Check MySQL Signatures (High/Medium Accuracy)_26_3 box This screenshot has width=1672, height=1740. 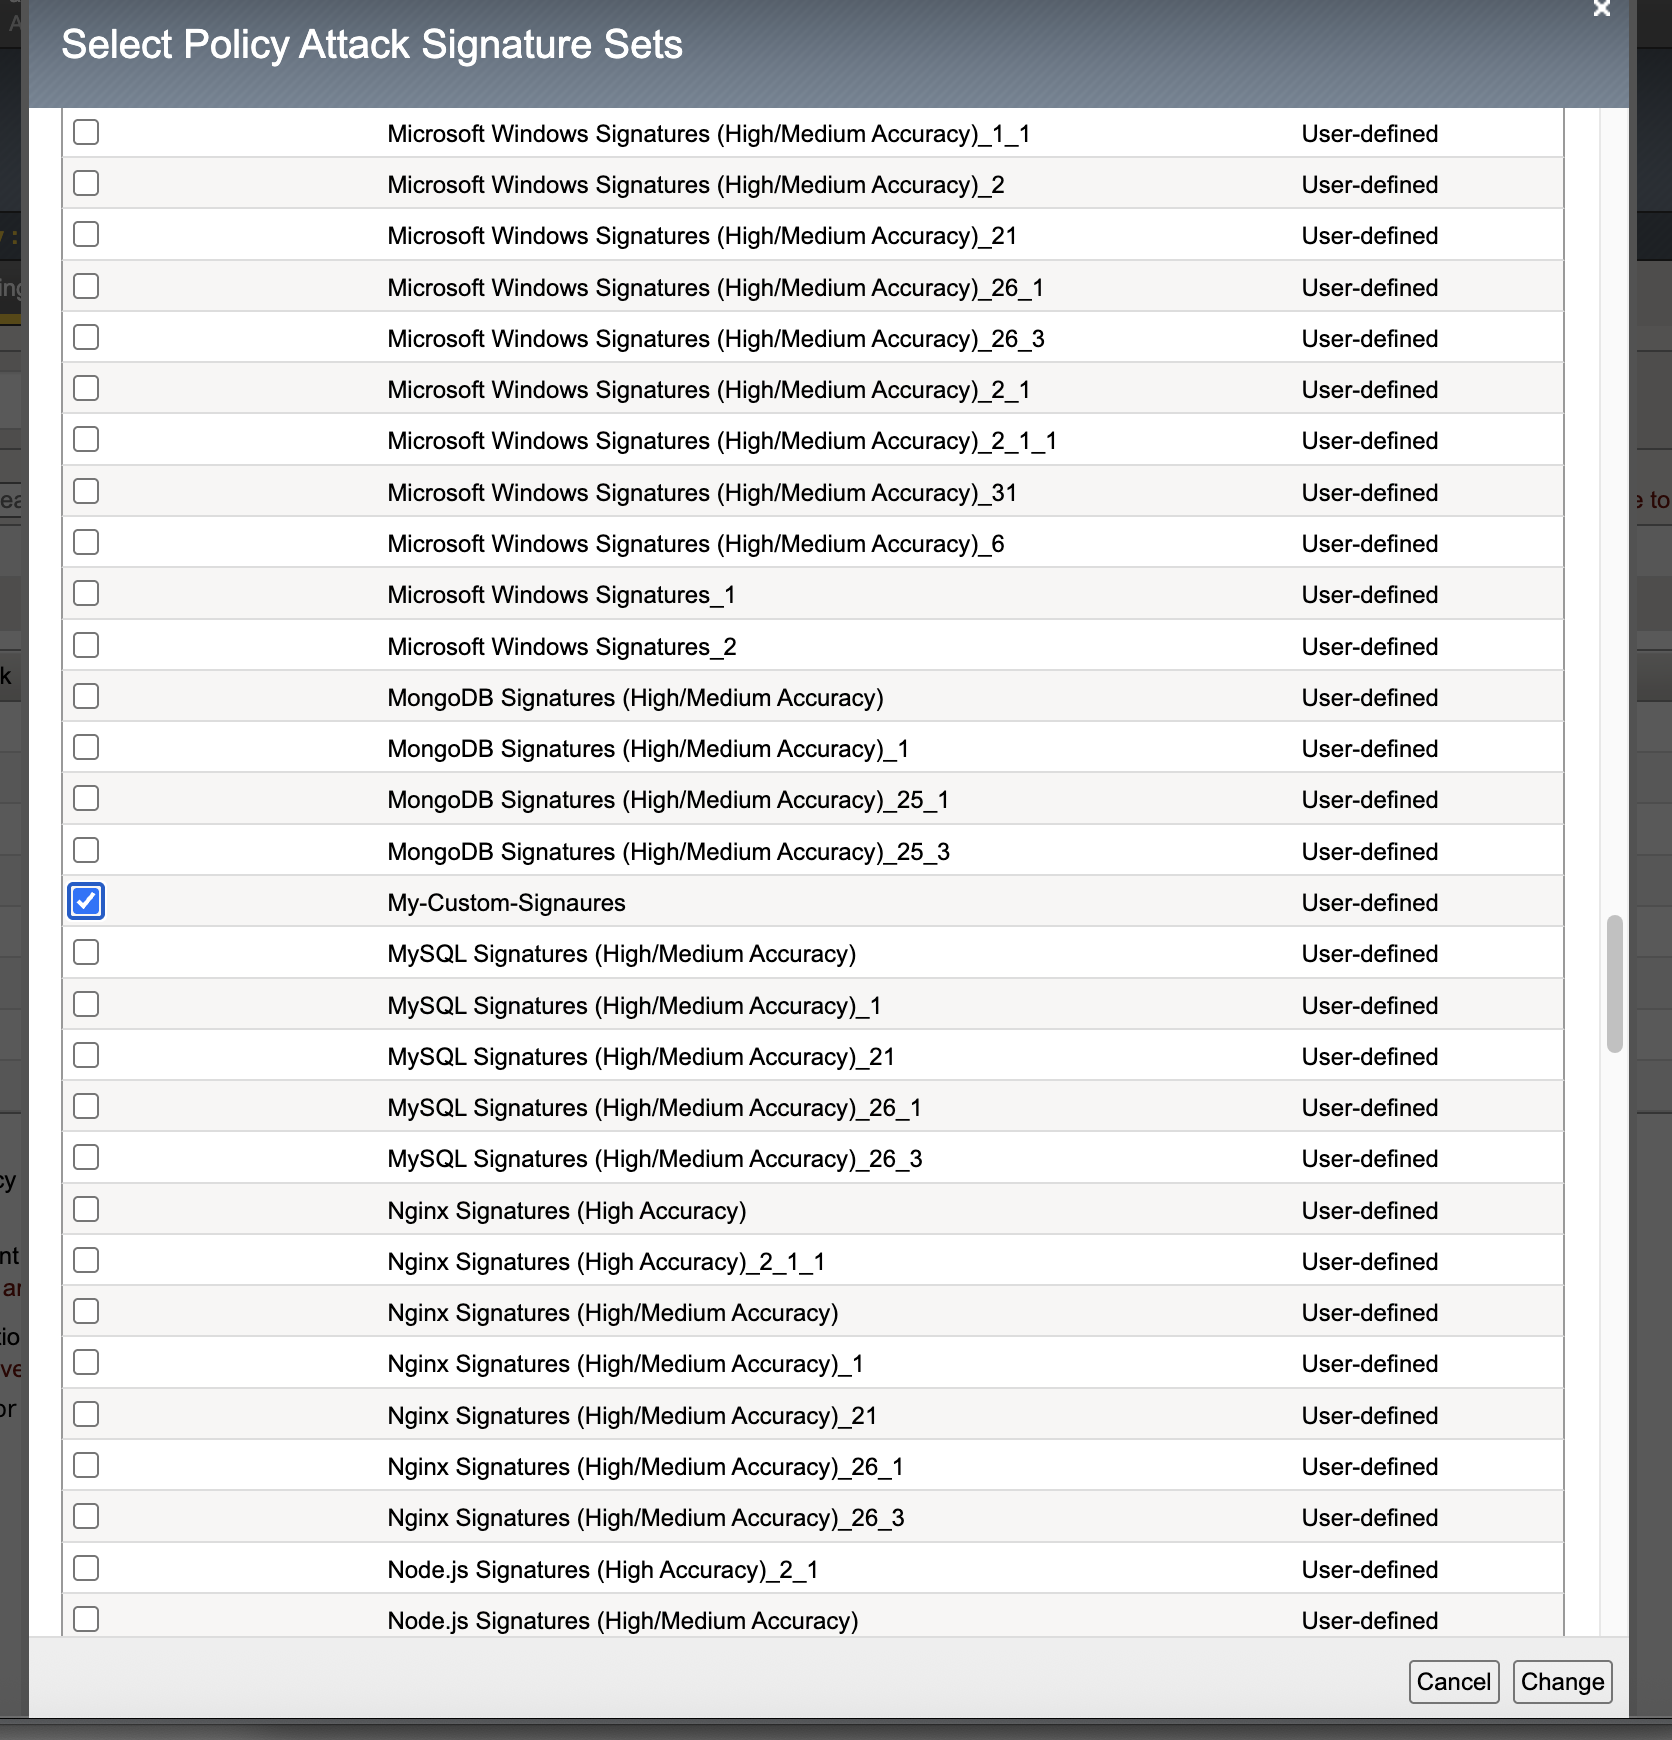click(x=86, y=1157)
